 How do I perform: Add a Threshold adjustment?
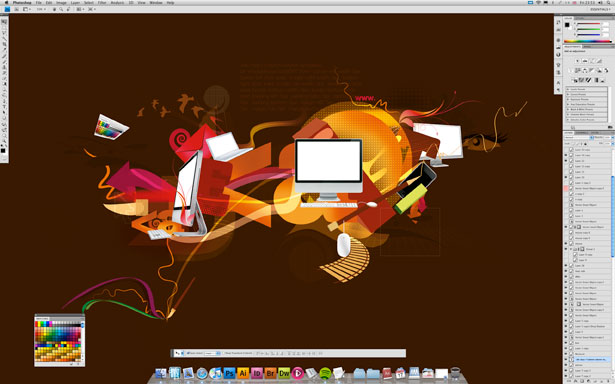click(589, 80)
